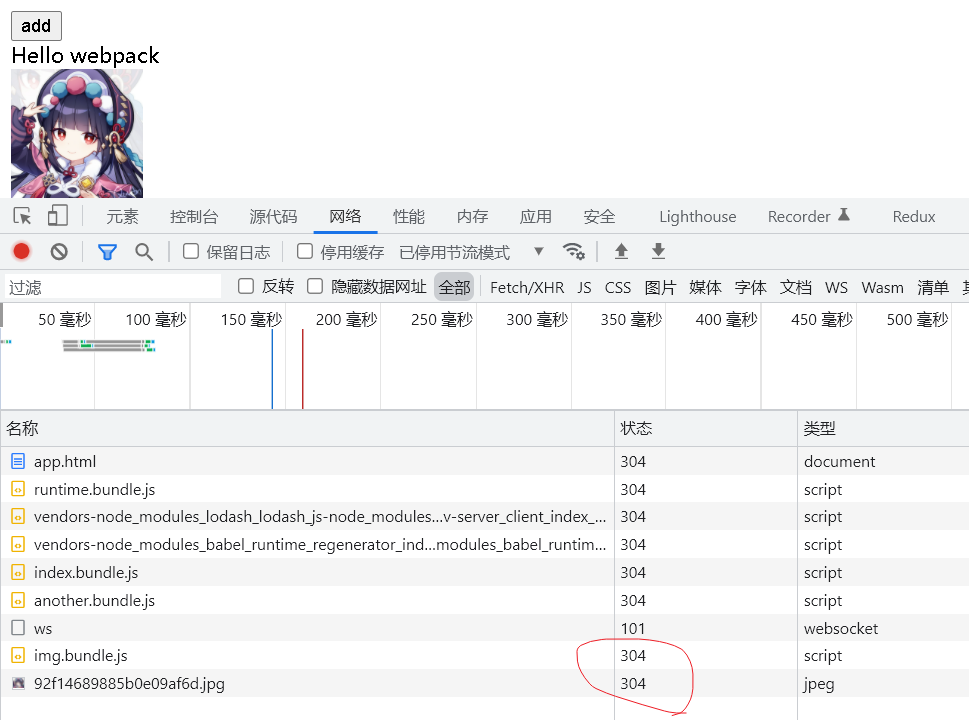969x720 pixels.
Task: Open the Lighthouse tab
Action: [698, 216]
